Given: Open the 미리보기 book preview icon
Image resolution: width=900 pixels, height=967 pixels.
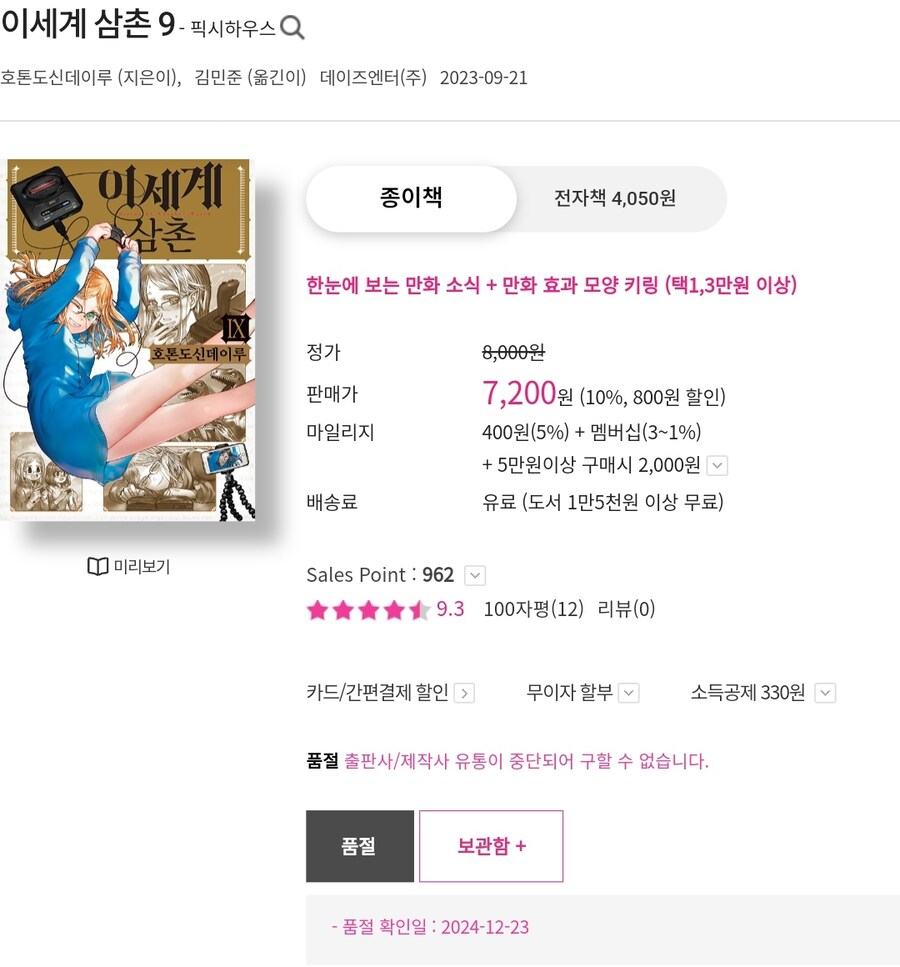Looking at the screenshot, I should (x=97, y=566).
